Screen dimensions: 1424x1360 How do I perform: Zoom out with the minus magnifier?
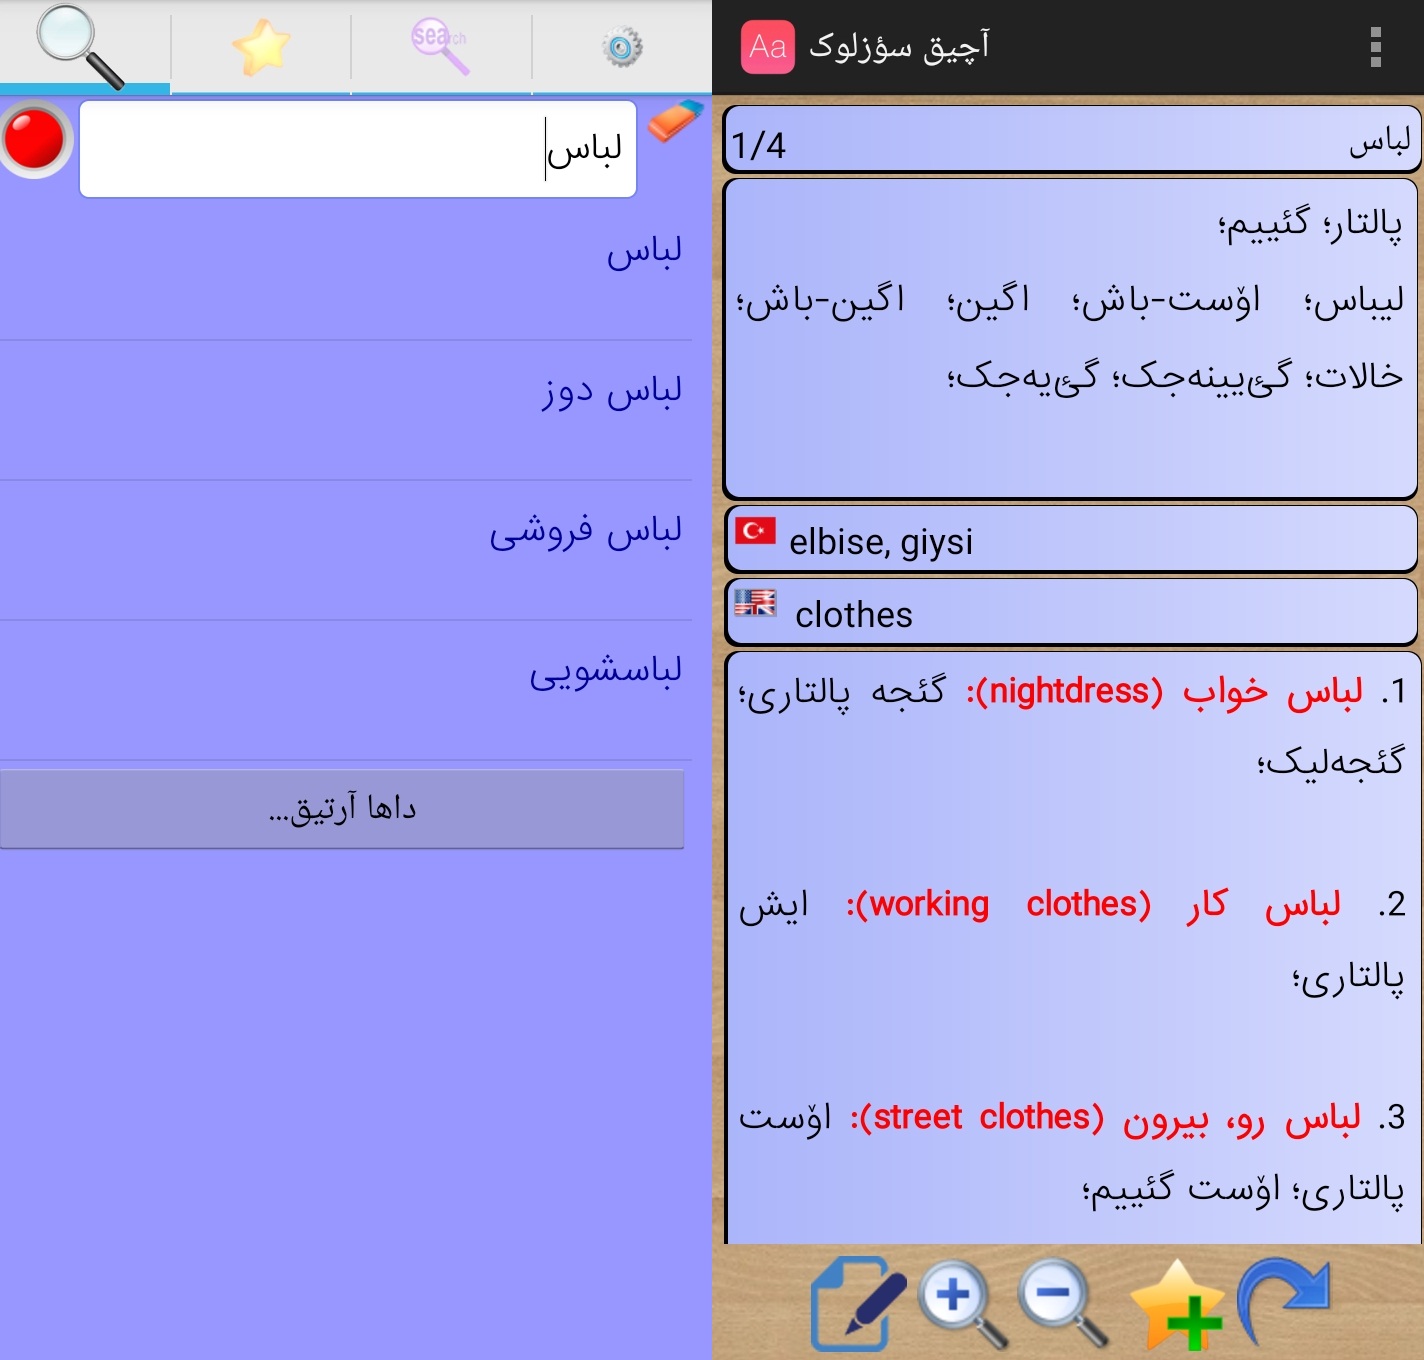[1062, 1302]
